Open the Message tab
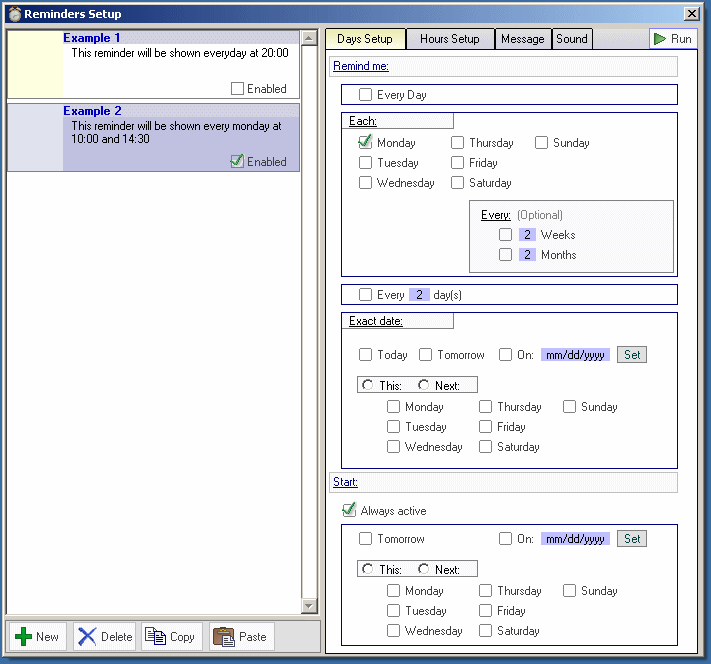This screenshot has width=711, height=664. 522,39
